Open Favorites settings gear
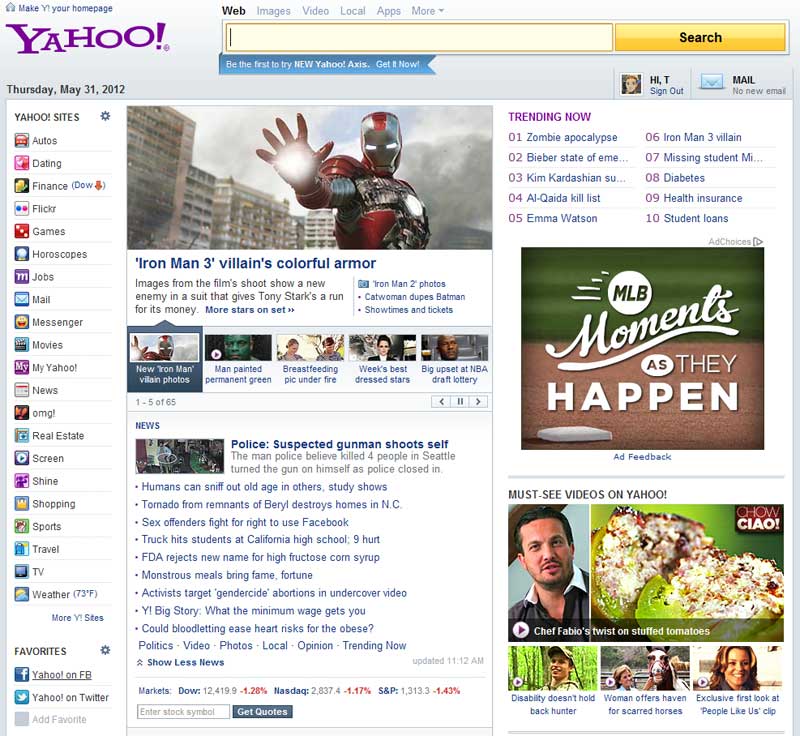800x736 pixels. [x=105, y=650]
